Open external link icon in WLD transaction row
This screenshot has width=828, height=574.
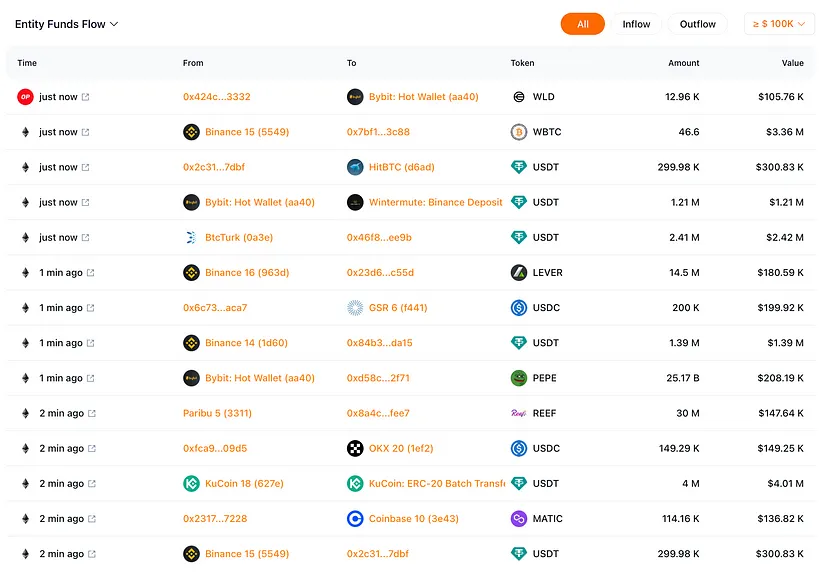pos(85,97)
